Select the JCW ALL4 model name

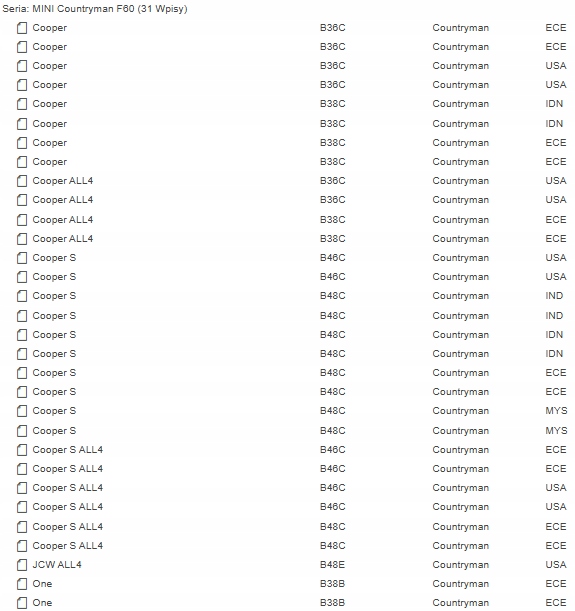[57, 565]
